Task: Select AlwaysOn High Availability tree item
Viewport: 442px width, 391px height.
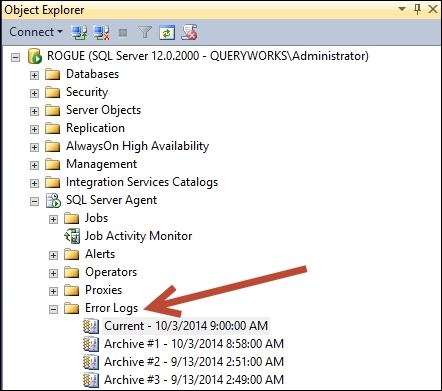Action: 137,146
